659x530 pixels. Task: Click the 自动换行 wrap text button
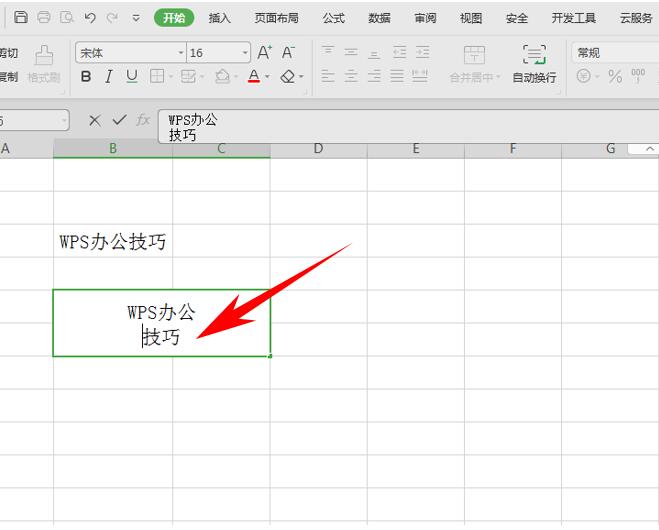(534, 64)
